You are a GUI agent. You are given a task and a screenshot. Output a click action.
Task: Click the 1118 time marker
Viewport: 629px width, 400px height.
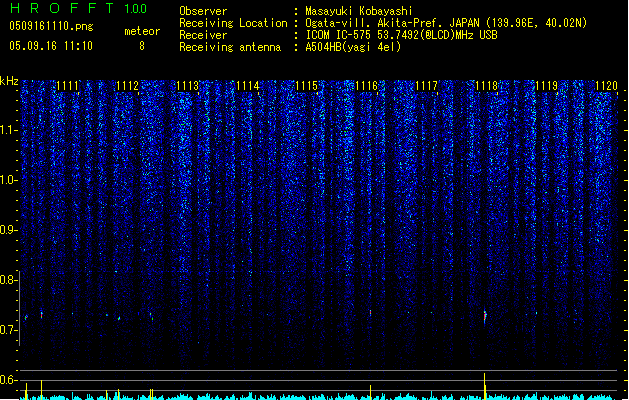click(487, 86)
